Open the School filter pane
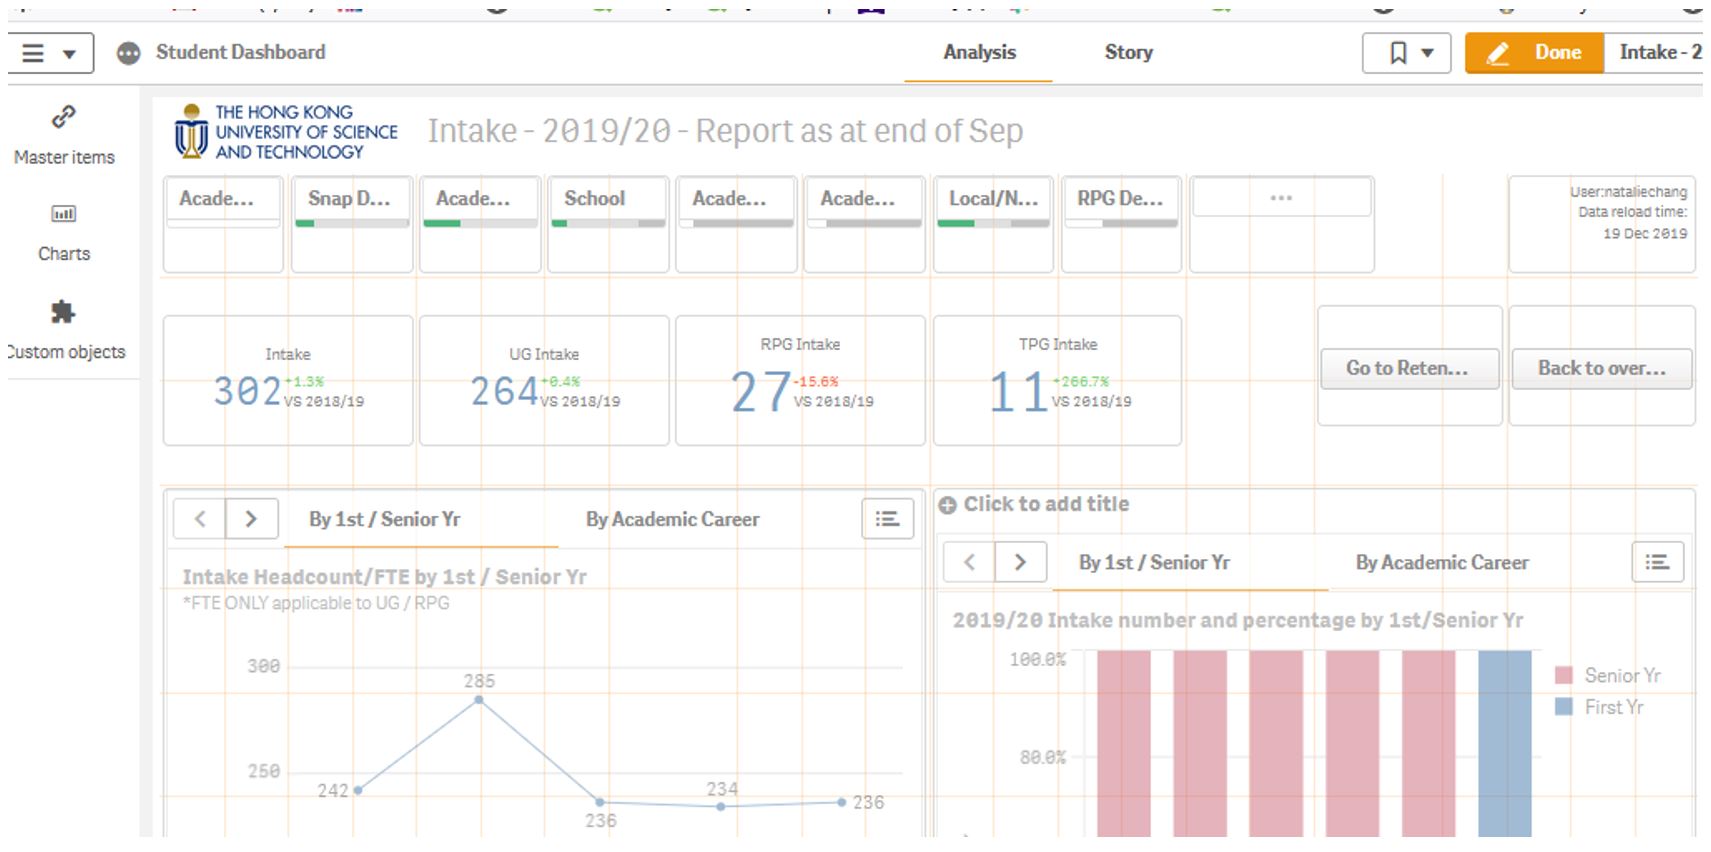This screenshot has width=1711, height=852. click(608, 224)
